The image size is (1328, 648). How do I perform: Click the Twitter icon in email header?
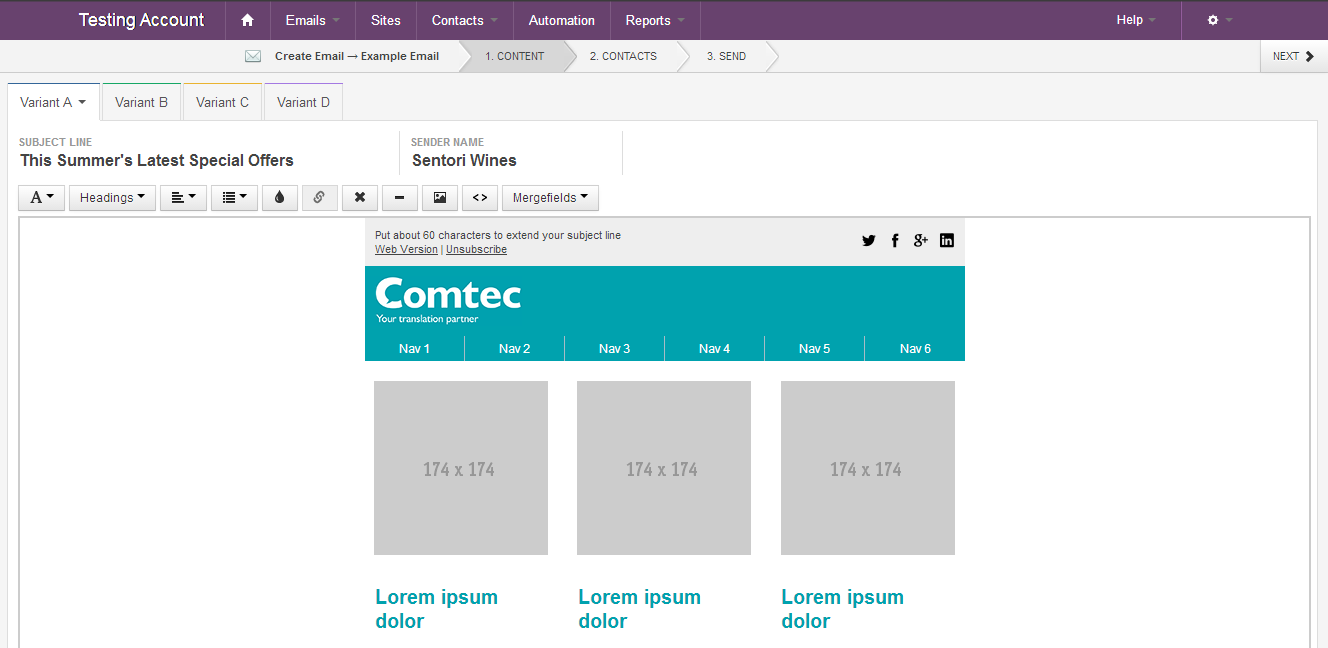click(868, 240)
